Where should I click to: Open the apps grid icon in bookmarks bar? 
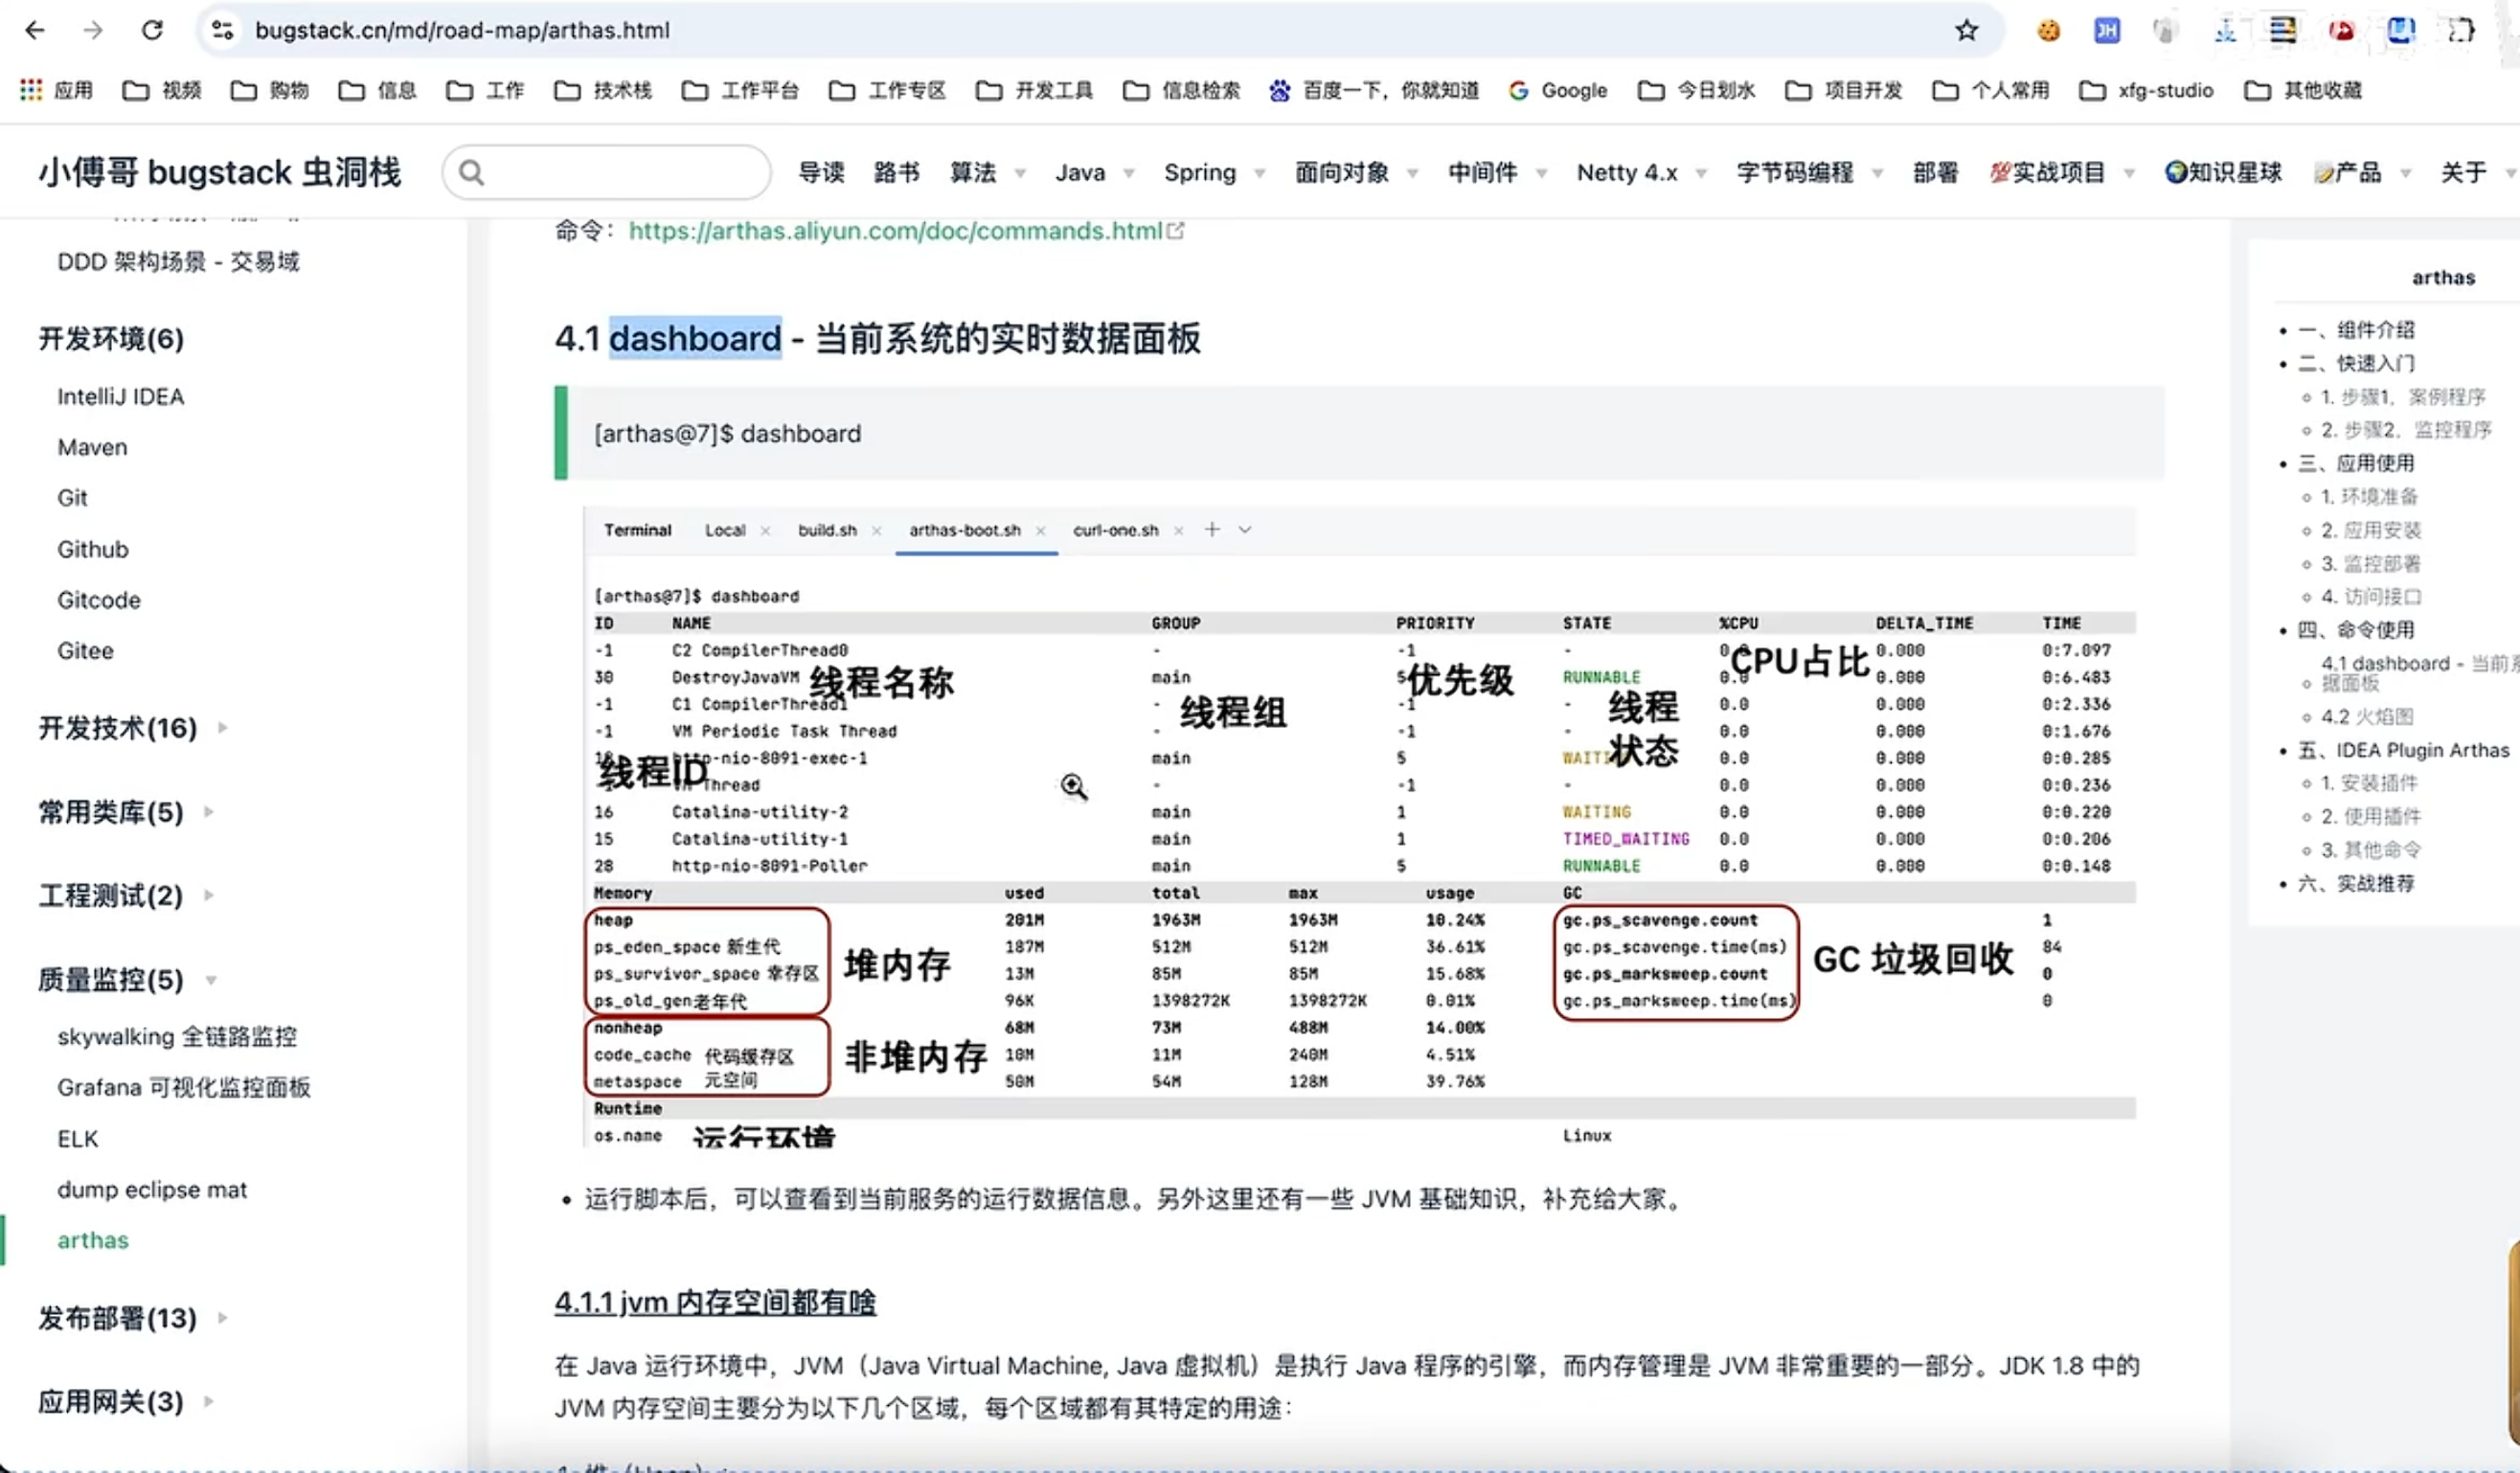click(x=31, y=90)
